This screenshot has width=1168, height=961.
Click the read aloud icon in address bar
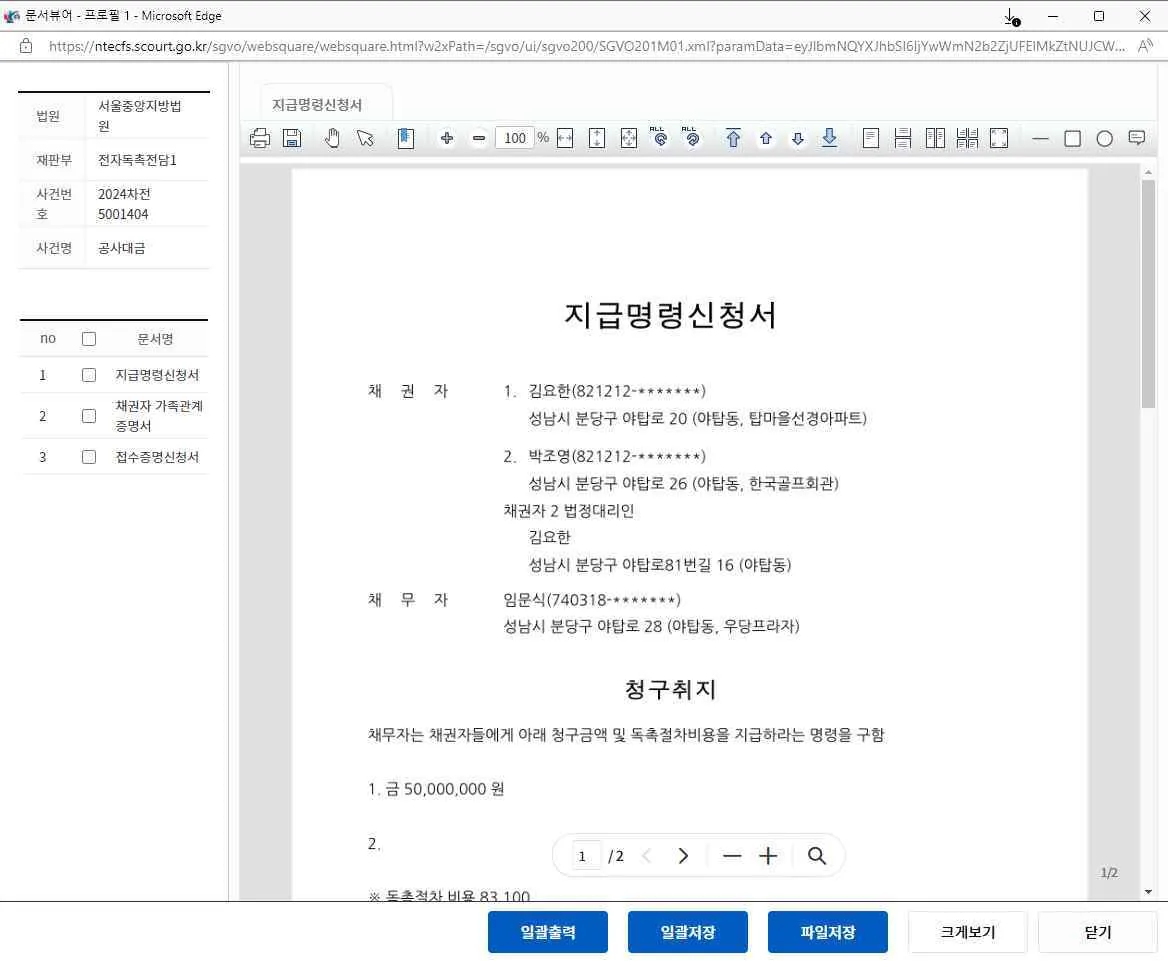point(1146,46)
